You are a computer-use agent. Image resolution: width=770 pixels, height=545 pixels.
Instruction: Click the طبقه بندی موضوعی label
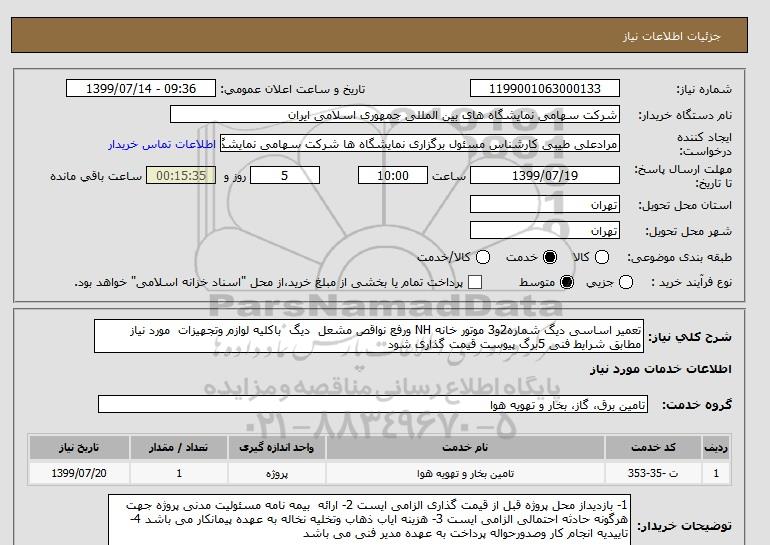pyautogui.click(x=680, y=257)
